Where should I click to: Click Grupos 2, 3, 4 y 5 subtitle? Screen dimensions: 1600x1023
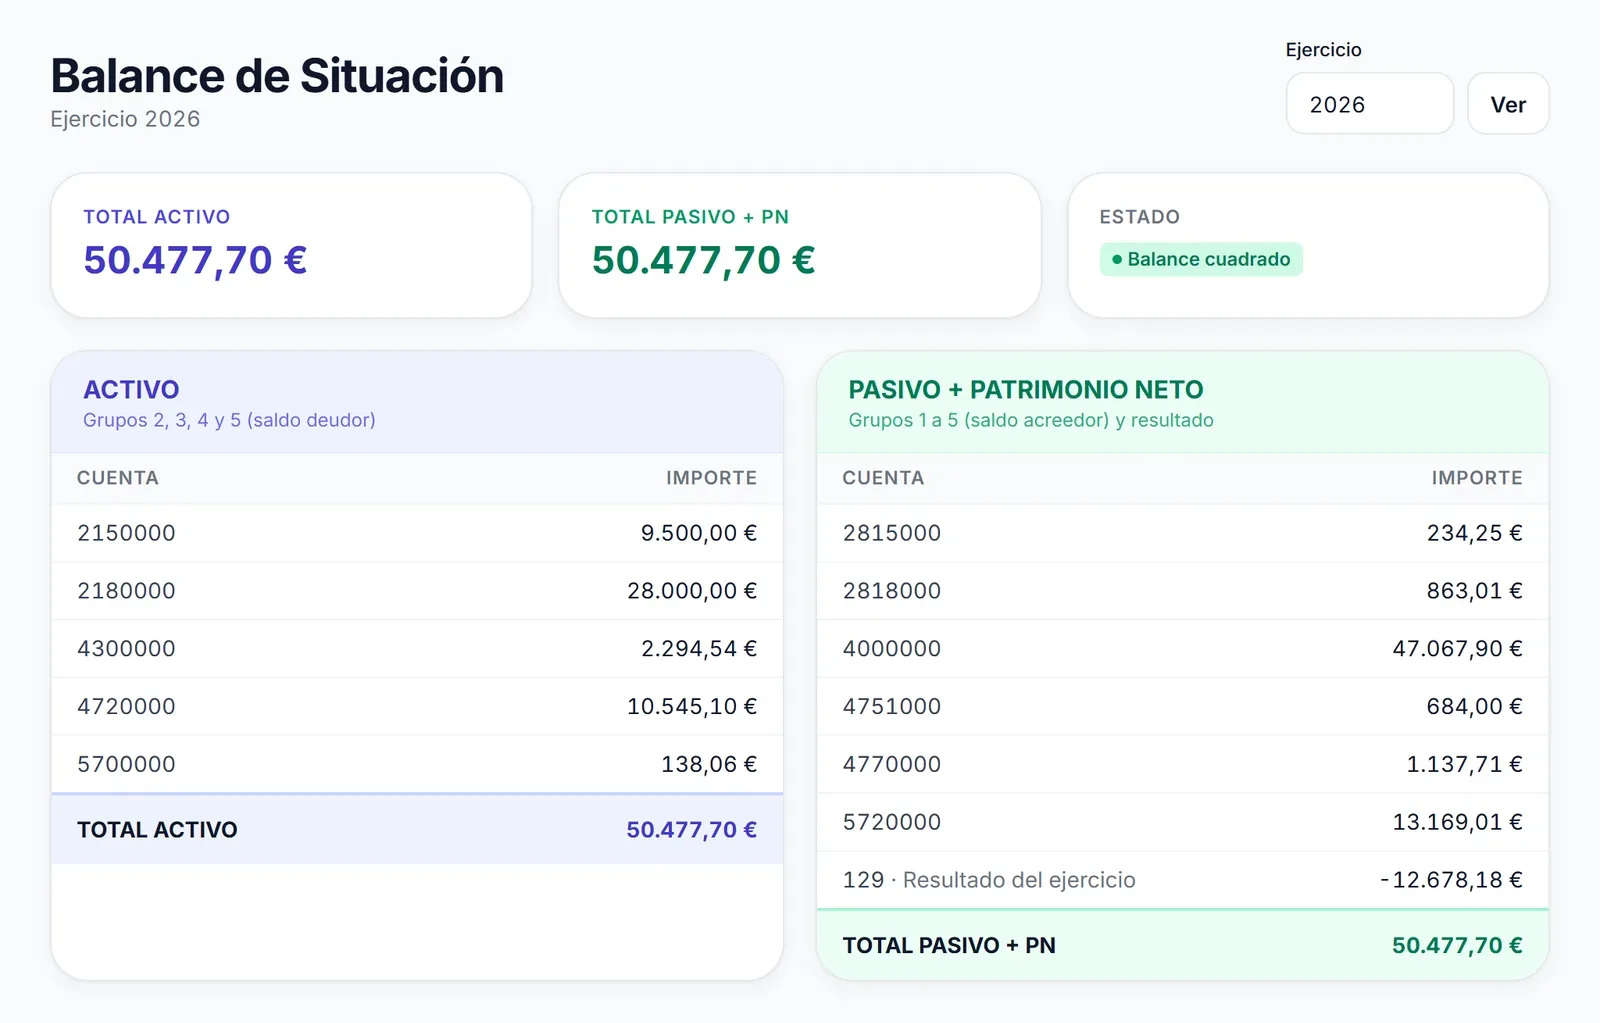pyautogui.click(x=229, y=420)
